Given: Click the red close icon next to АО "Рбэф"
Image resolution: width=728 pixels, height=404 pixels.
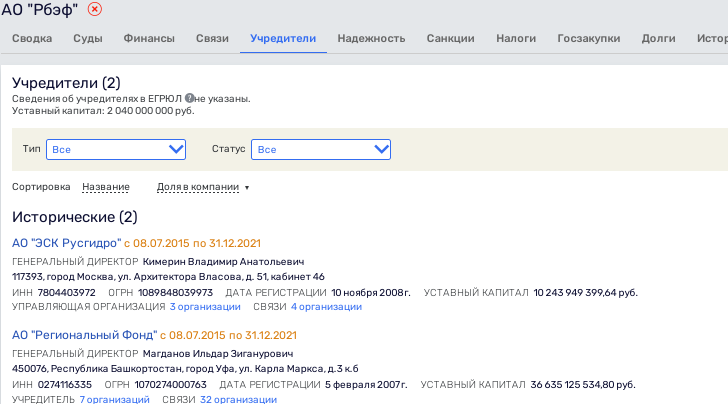Looking at the screenshot, I should click(95, 9).
